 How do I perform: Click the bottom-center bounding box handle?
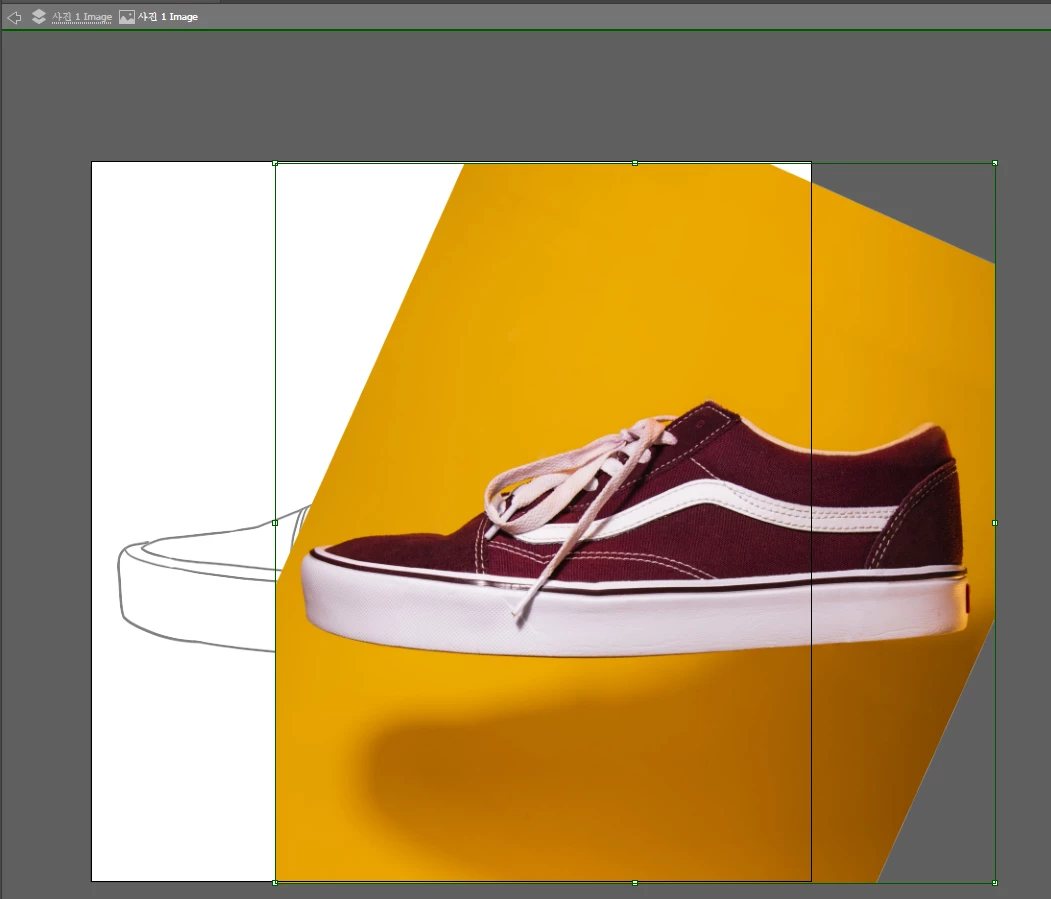click(635, 882)
